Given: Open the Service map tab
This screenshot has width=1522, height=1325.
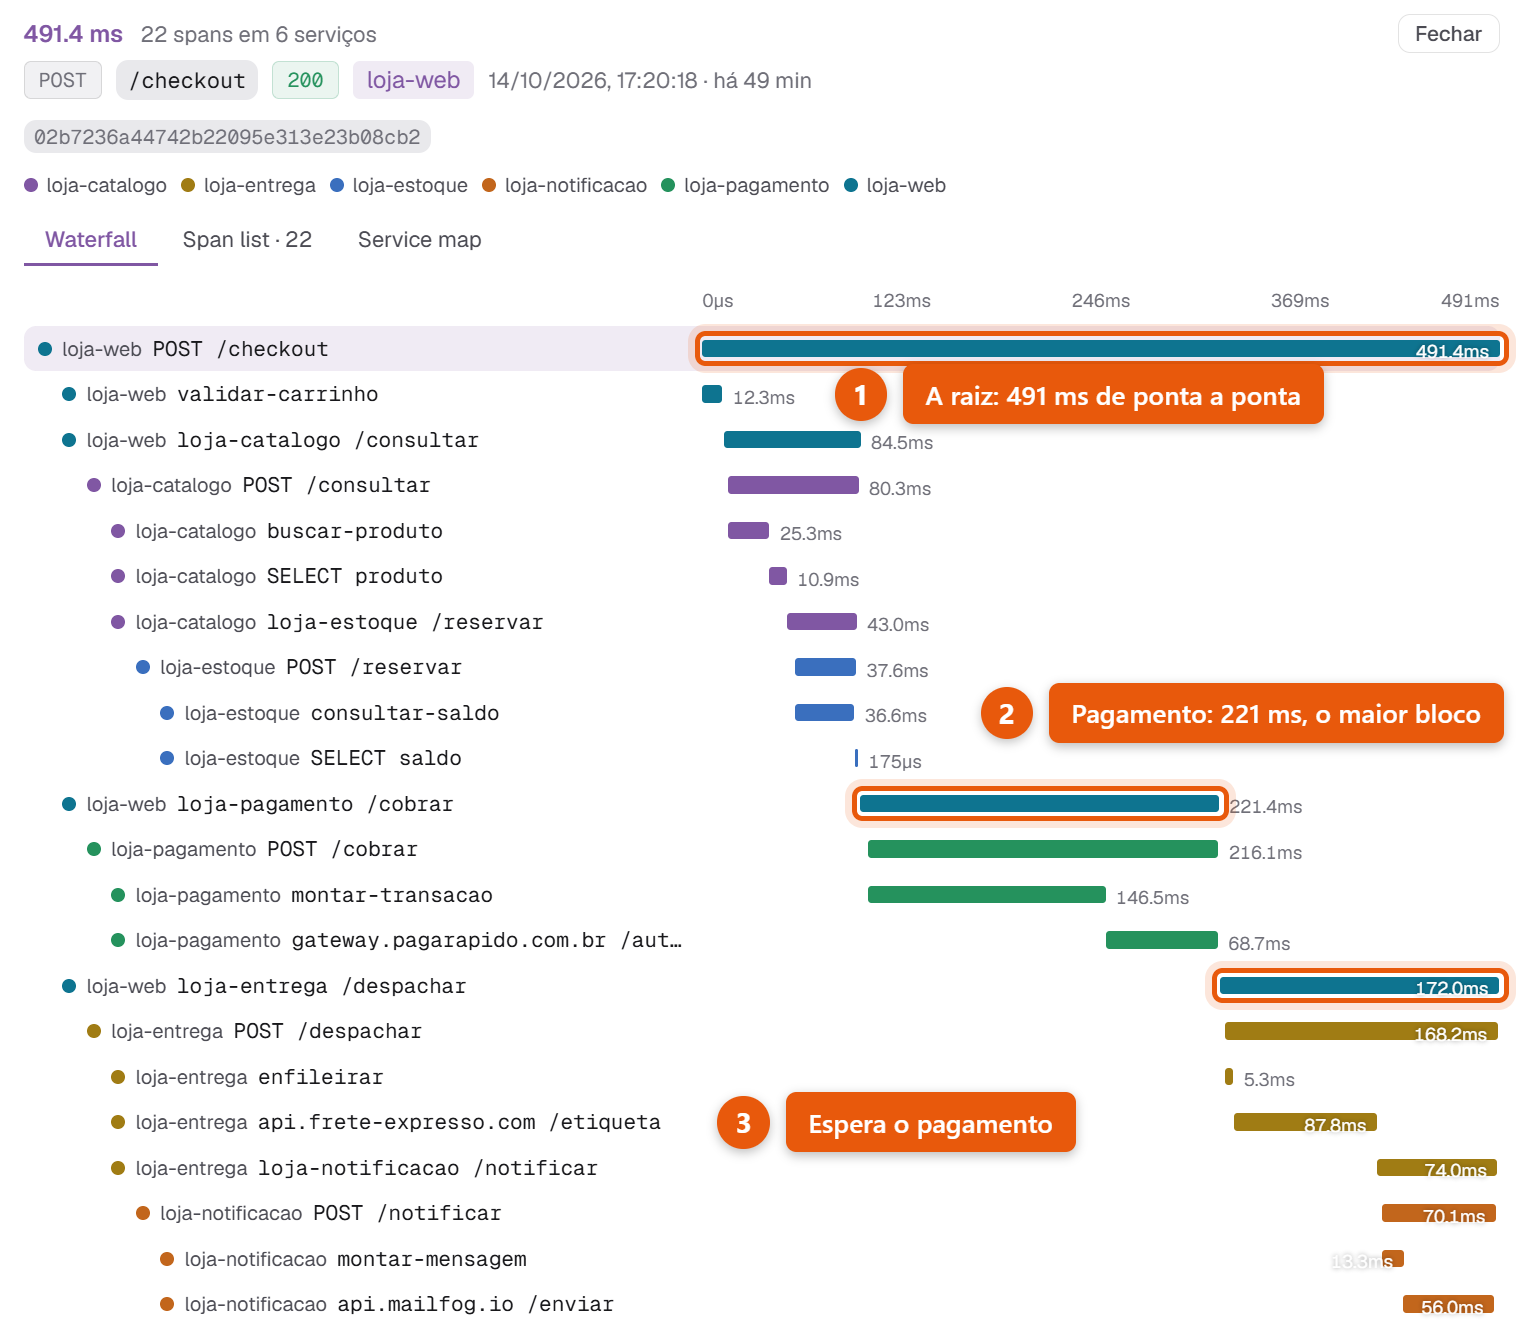Looking at the screenshot, I should click(419, 240).
